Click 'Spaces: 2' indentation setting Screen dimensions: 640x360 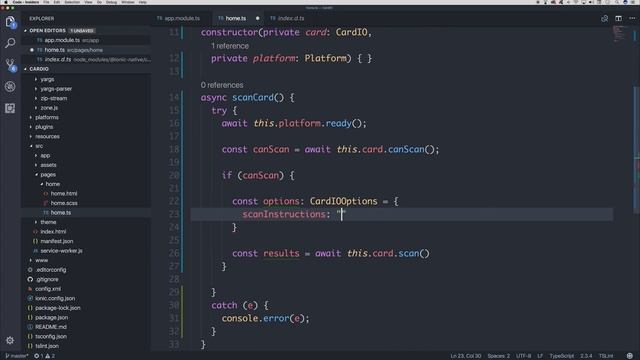click(498, 356)
